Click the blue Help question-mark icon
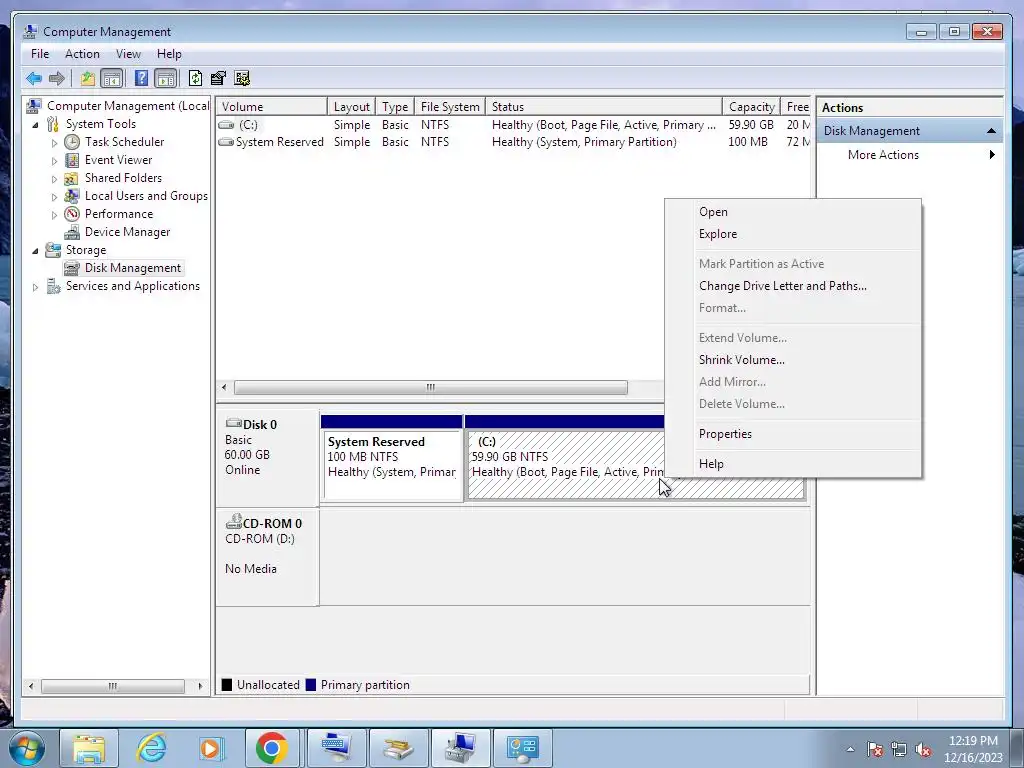The width and height of the screenshot is (1024, 768). point(141,78)
